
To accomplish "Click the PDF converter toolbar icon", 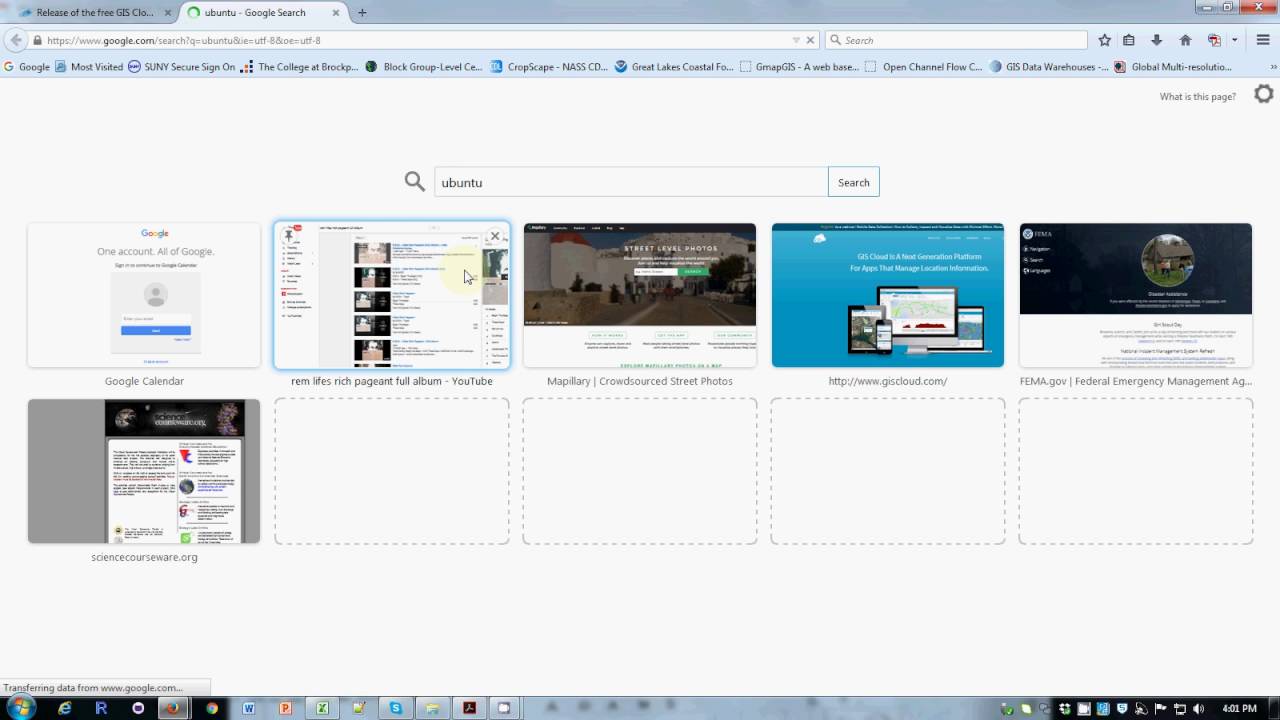I will (1214, 40).
